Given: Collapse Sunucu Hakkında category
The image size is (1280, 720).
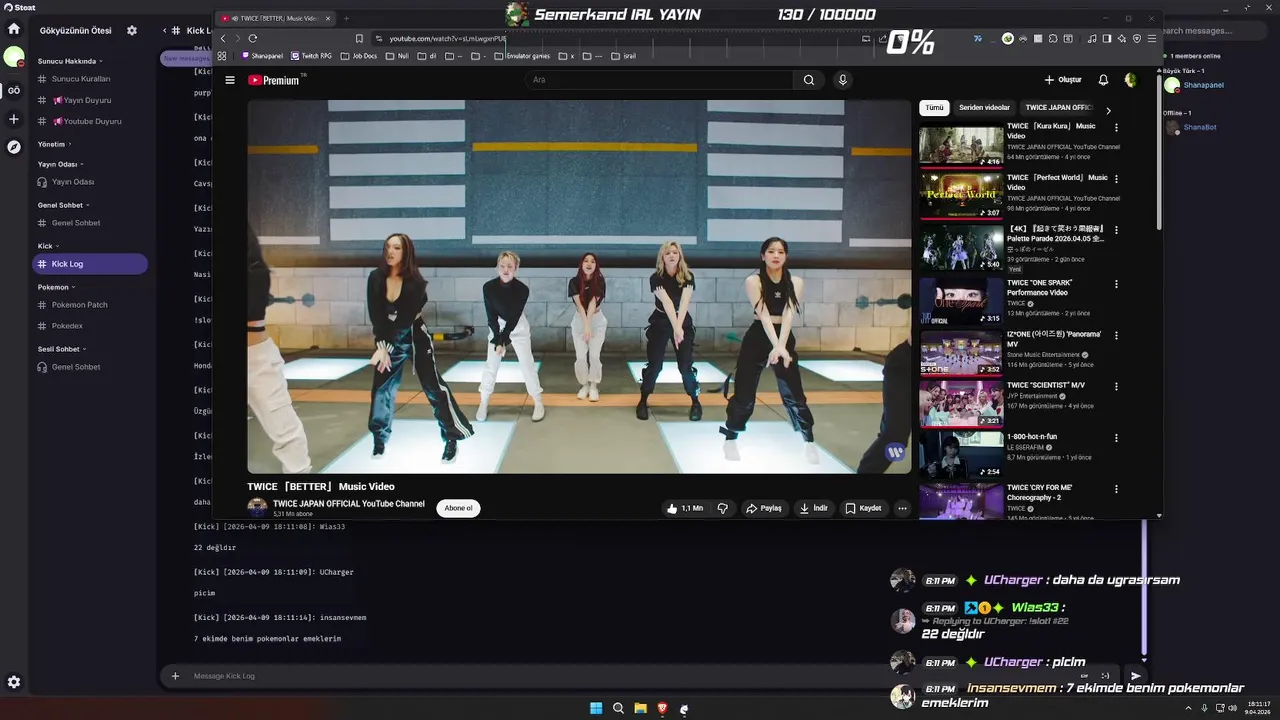Looking at the screenshot, I should (x=70, y=61).
